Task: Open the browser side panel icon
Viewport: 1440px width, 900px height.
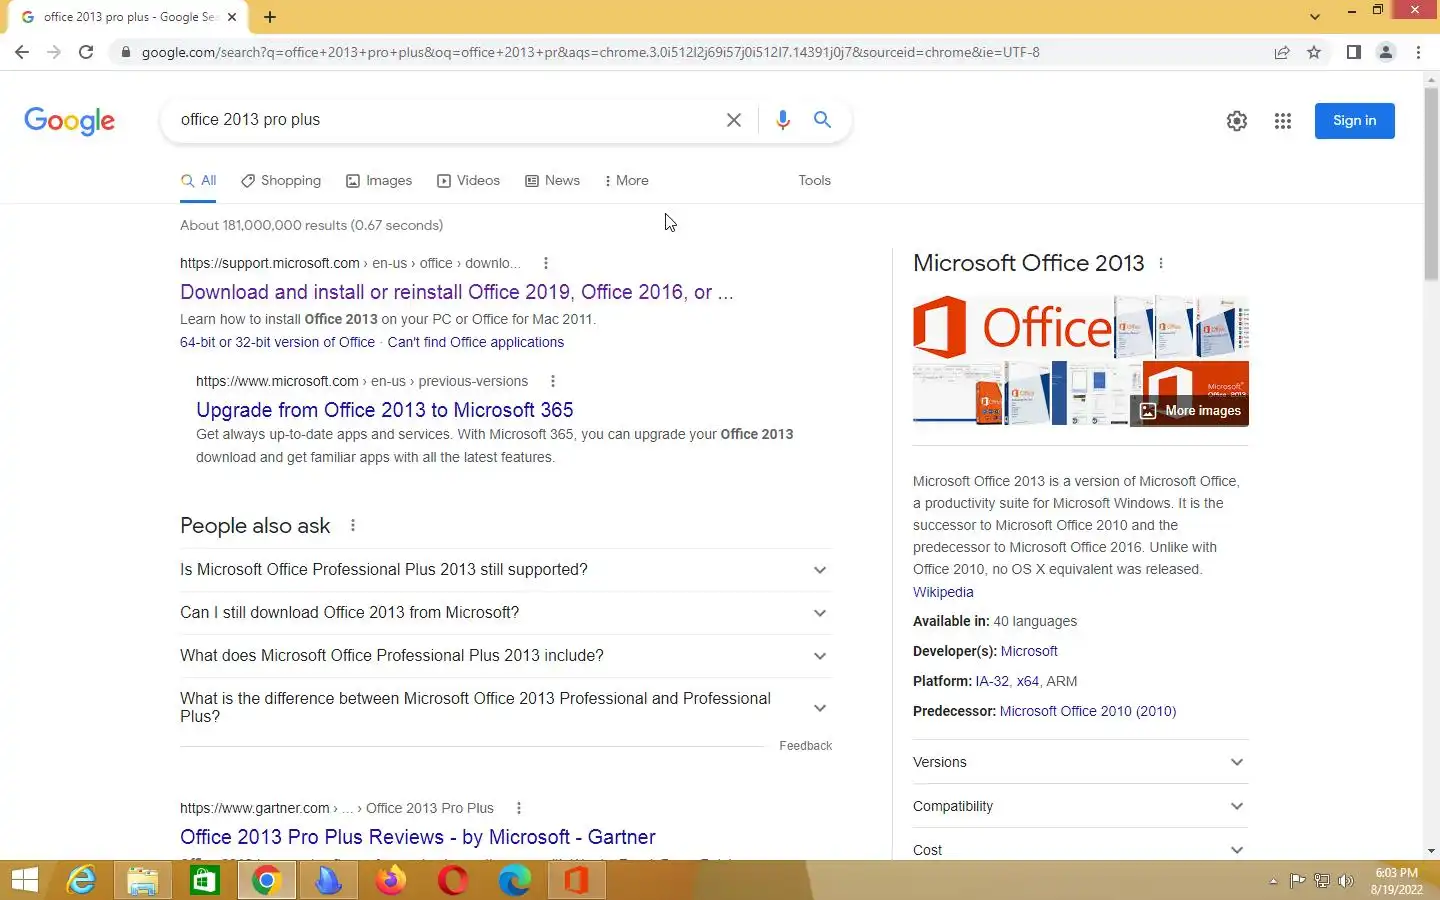Action: click(1353, 52)
